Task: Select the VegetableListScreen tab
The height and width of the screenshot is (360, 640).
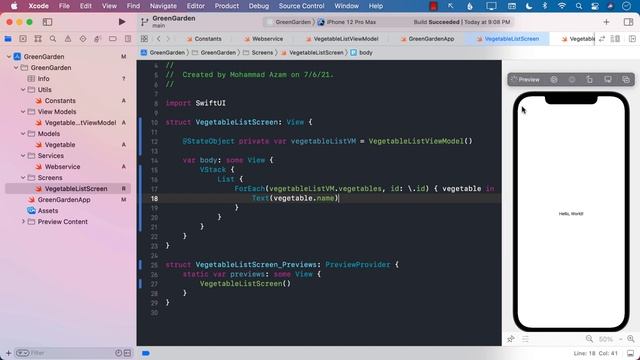Action: pyautogui.click(x=507, y=39)
